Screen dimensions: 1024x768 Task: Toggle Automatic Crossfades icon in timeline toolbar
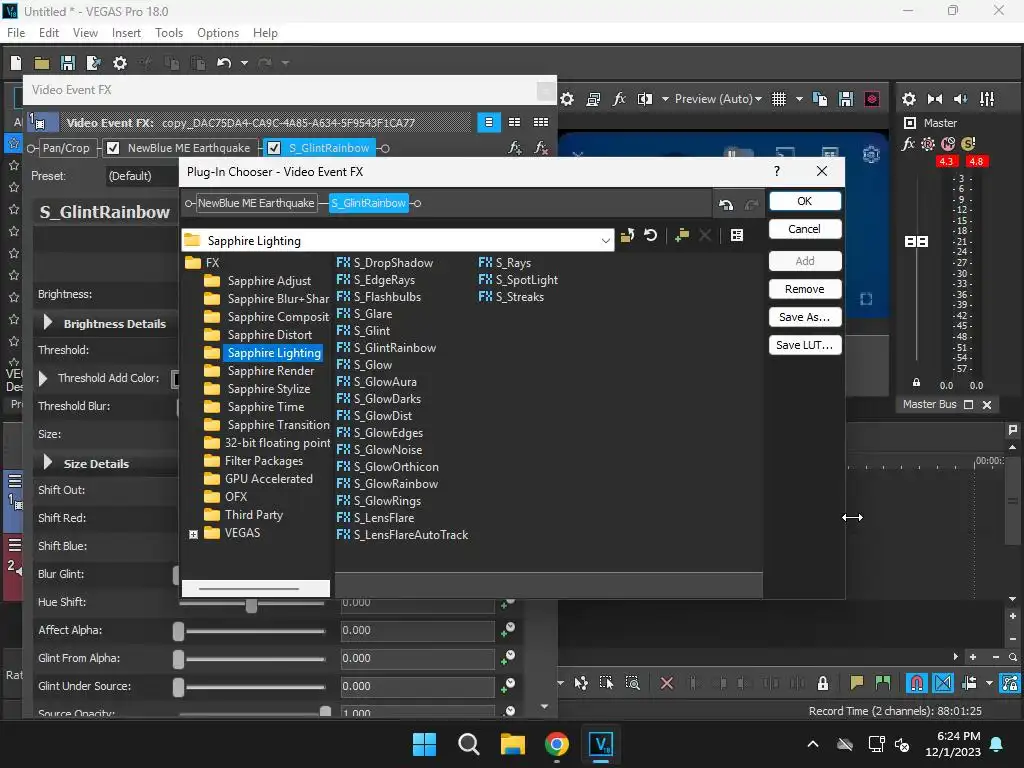943,683
